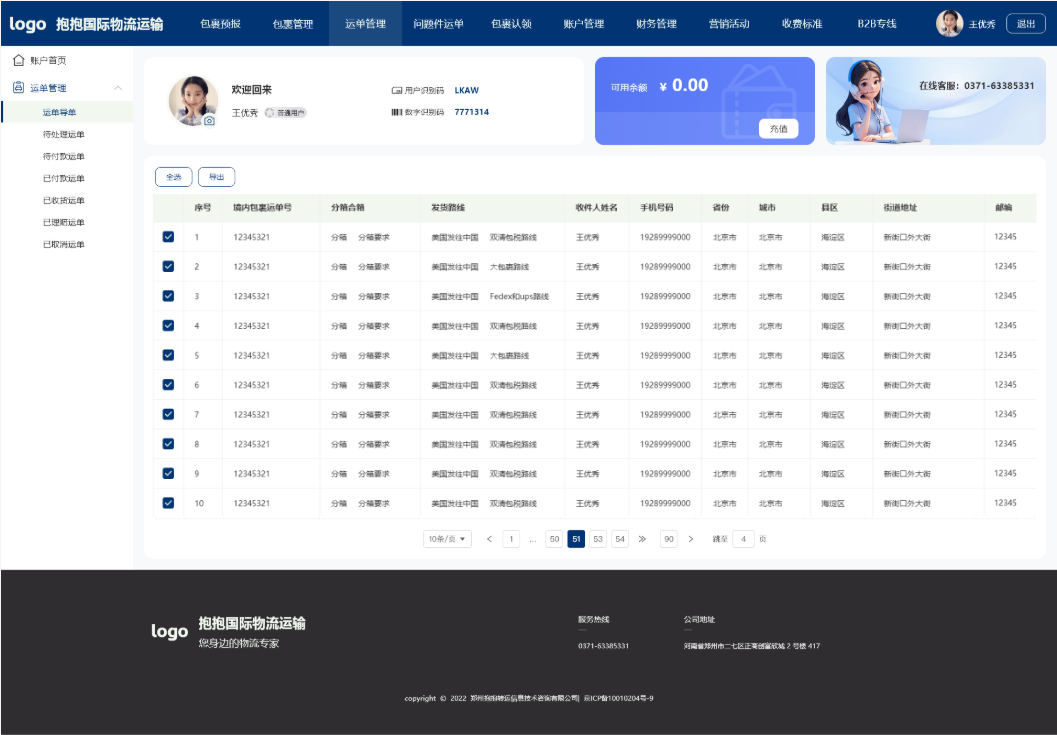Uncheck the checkbox for row 1
The width and height of the screenshot is (1057, 735).
click(168, 237)
